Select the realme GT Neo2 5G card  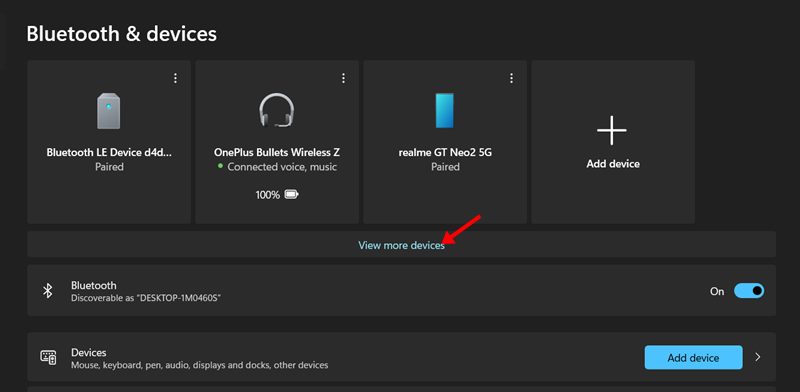[445, 142]
